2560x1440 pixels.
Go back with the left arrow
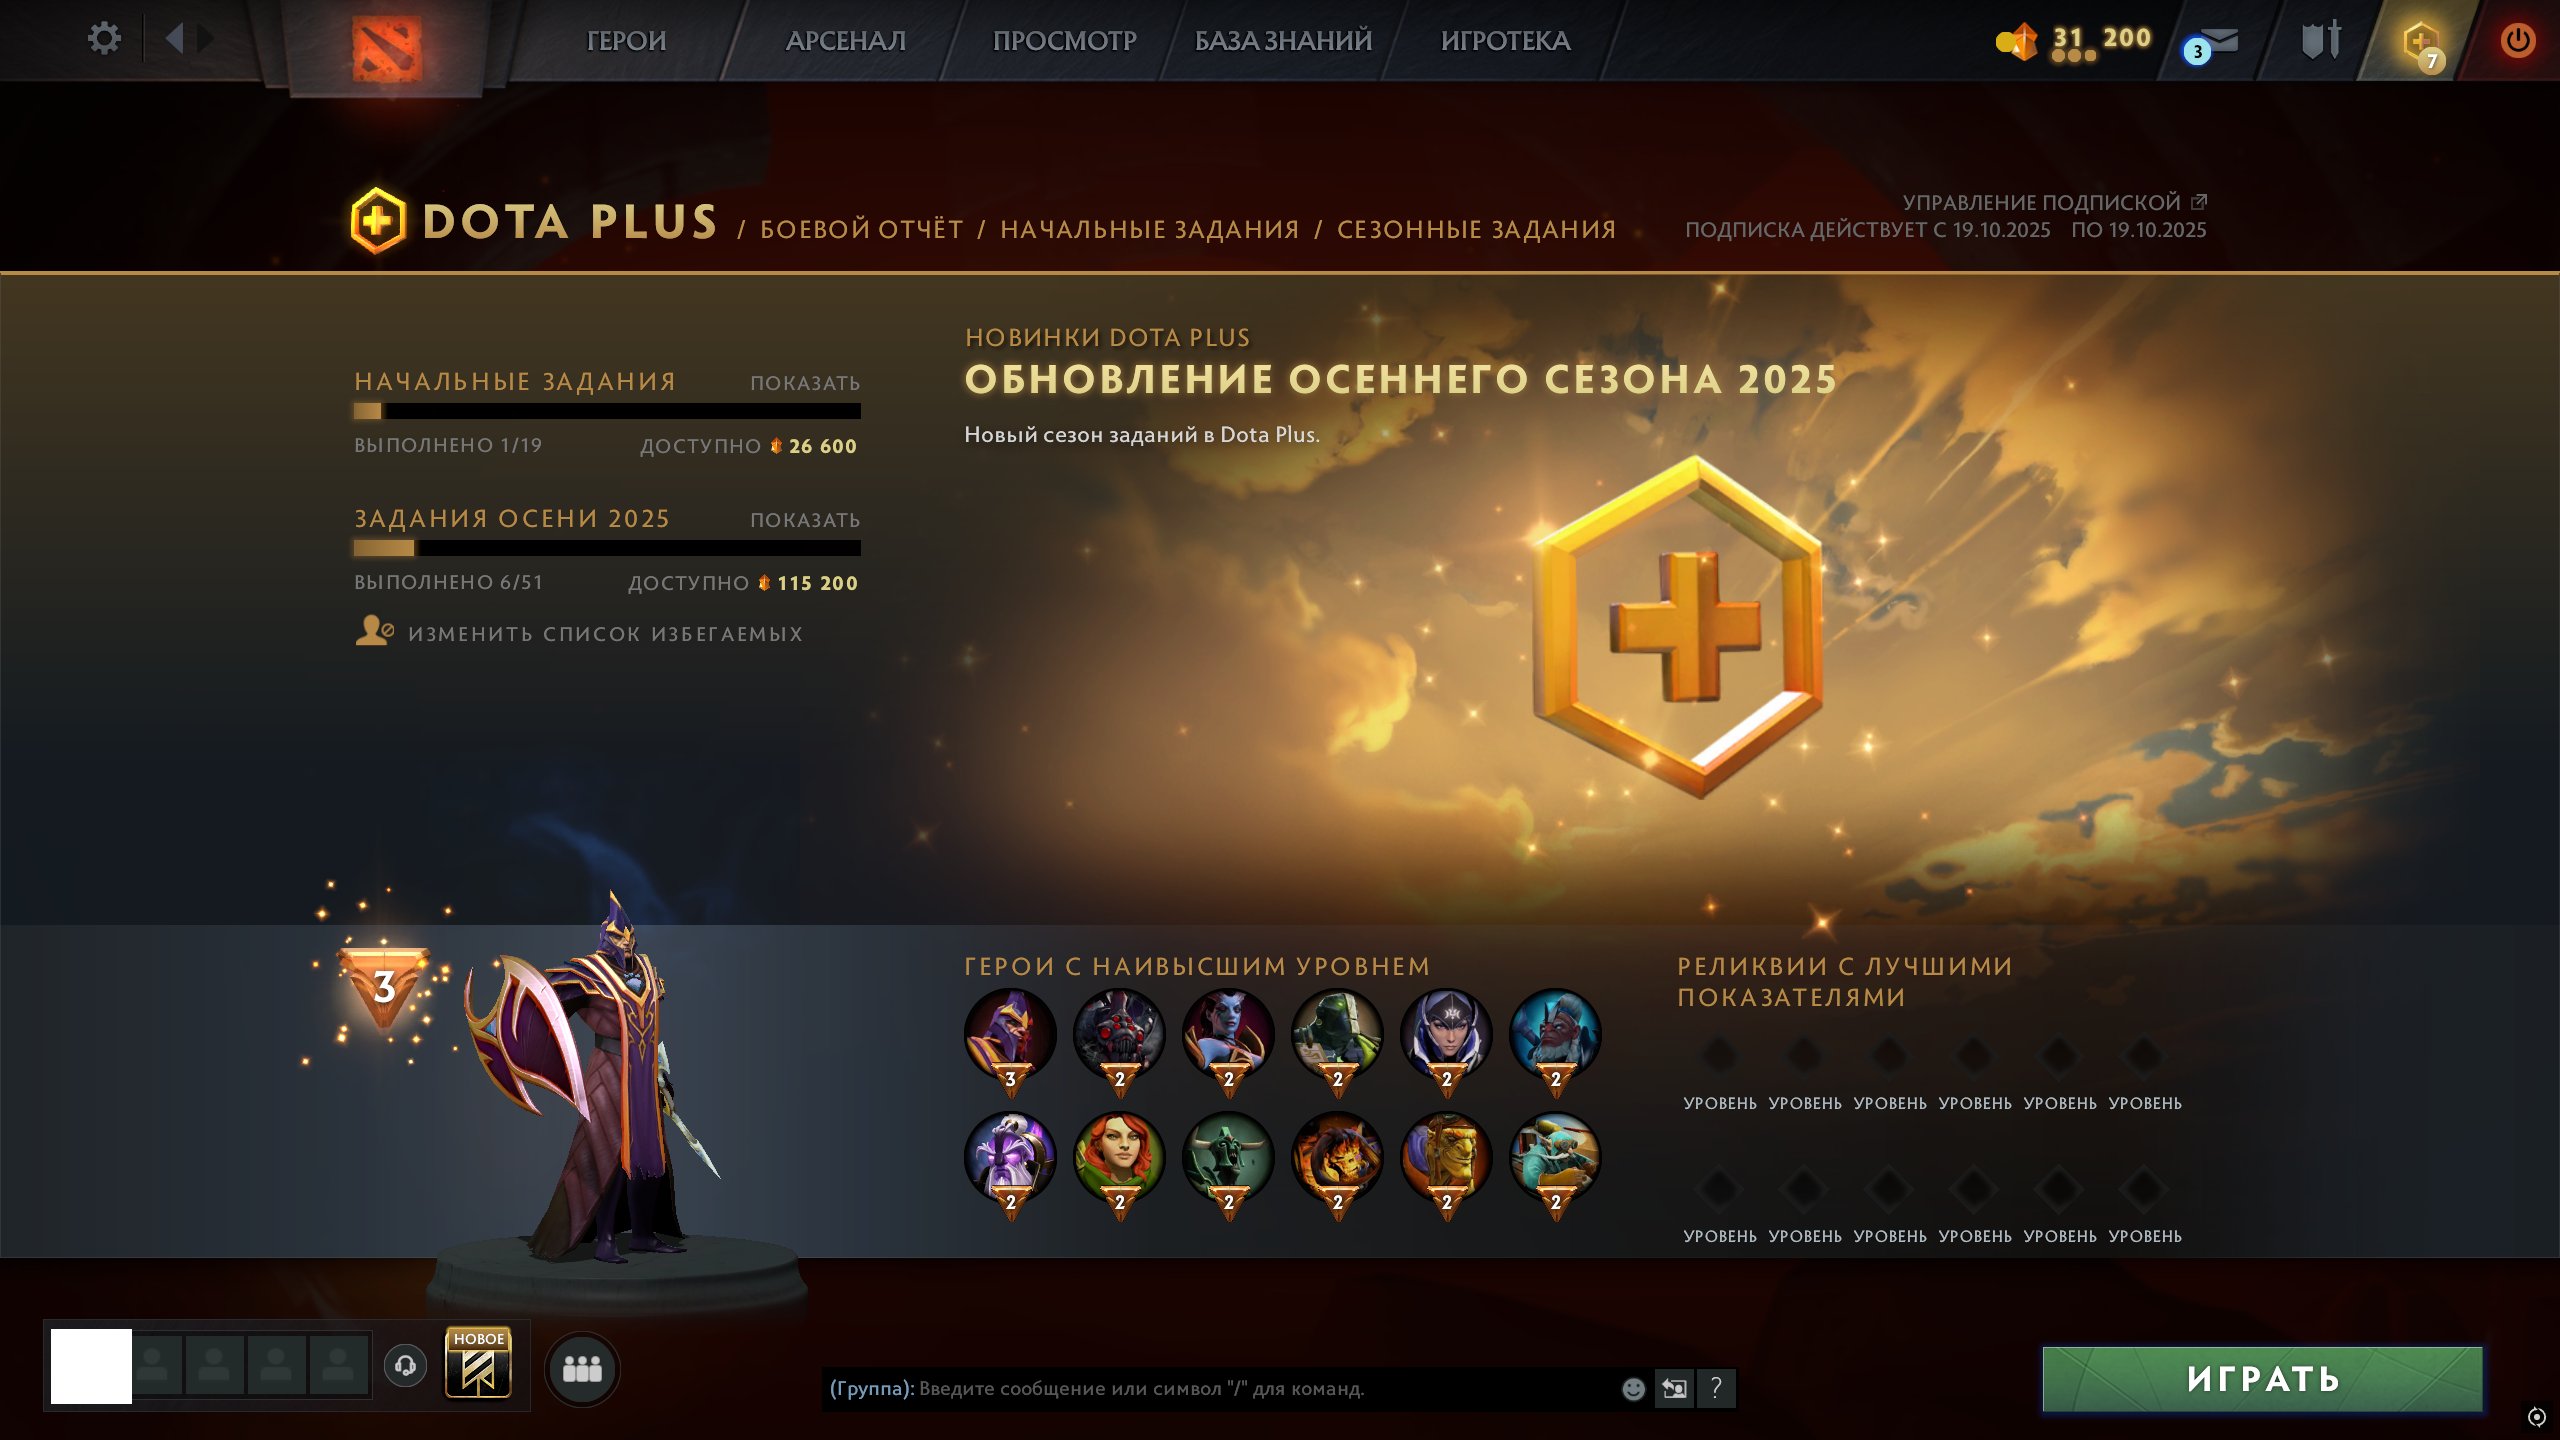tap(175, 39)
